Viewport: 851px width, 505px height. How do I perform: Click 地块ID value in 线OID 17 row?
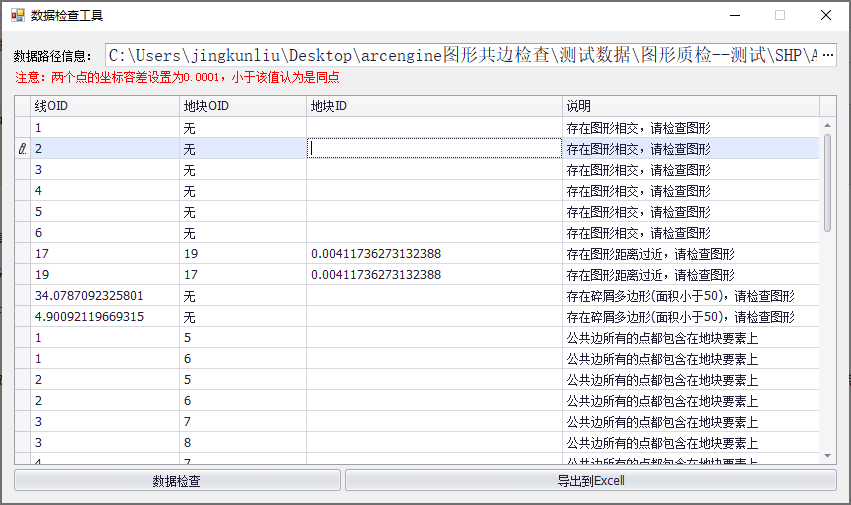[x=434, y=254]
